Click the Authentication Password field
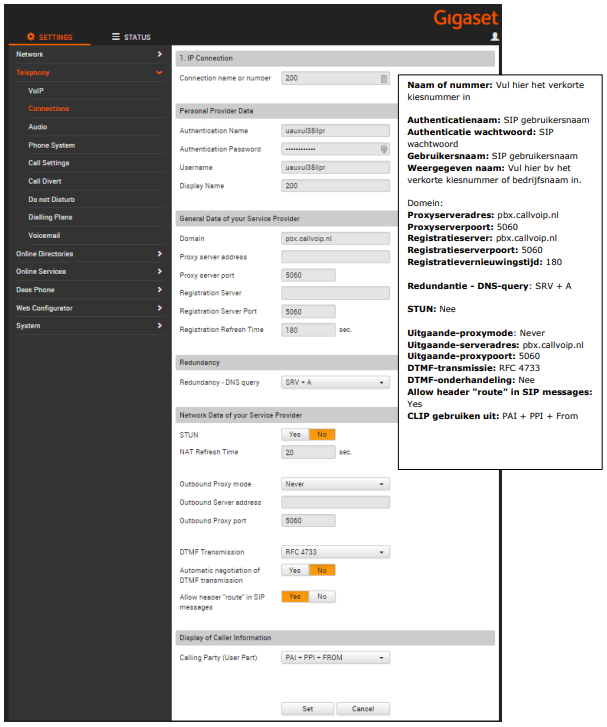Viewport: 607px width, 727px height. [335, 149]
